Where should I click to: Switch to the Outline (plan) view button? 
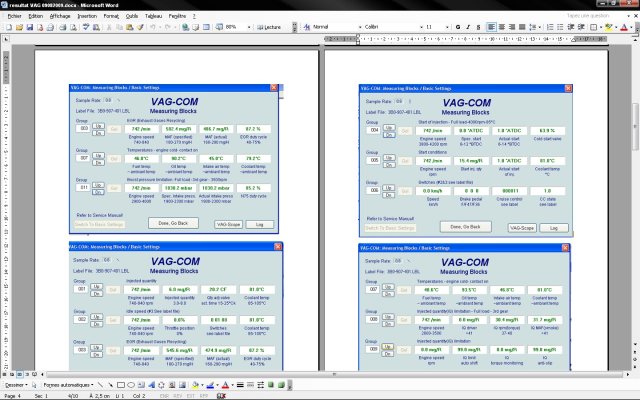click(x=27, y=374)
